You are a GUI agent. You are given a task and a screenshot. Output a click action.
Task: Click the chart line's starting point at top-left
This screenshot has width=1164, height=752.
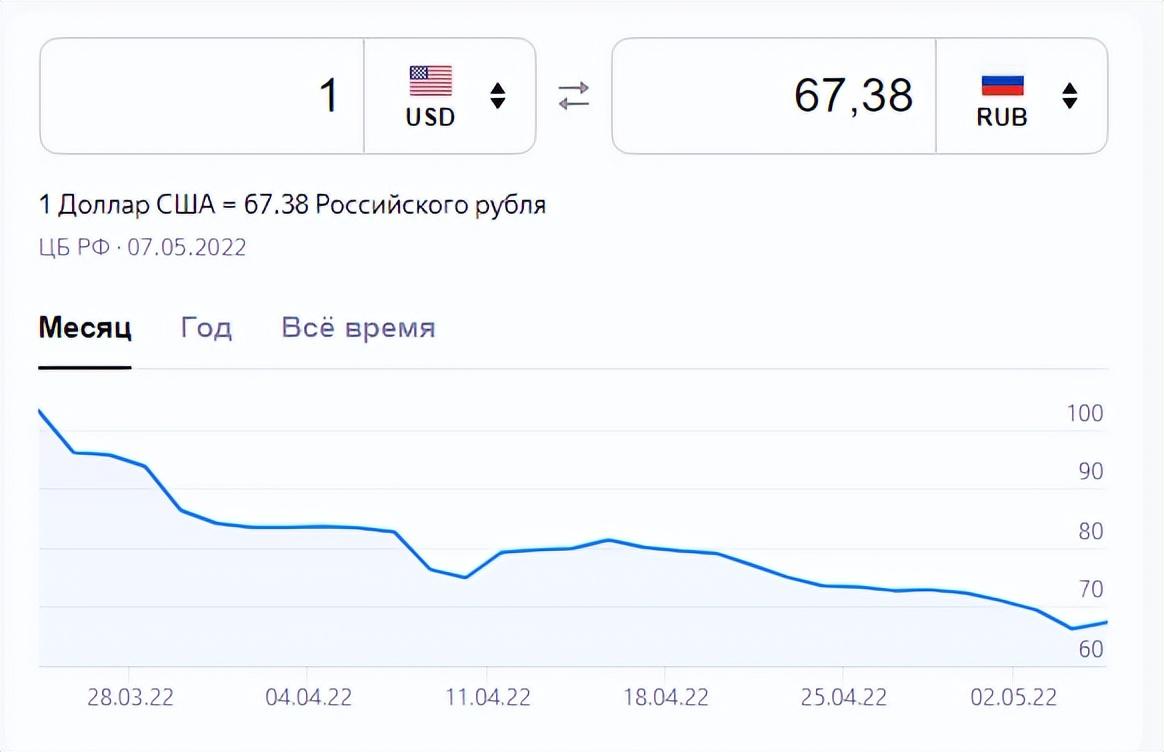(x=41, y=411)
